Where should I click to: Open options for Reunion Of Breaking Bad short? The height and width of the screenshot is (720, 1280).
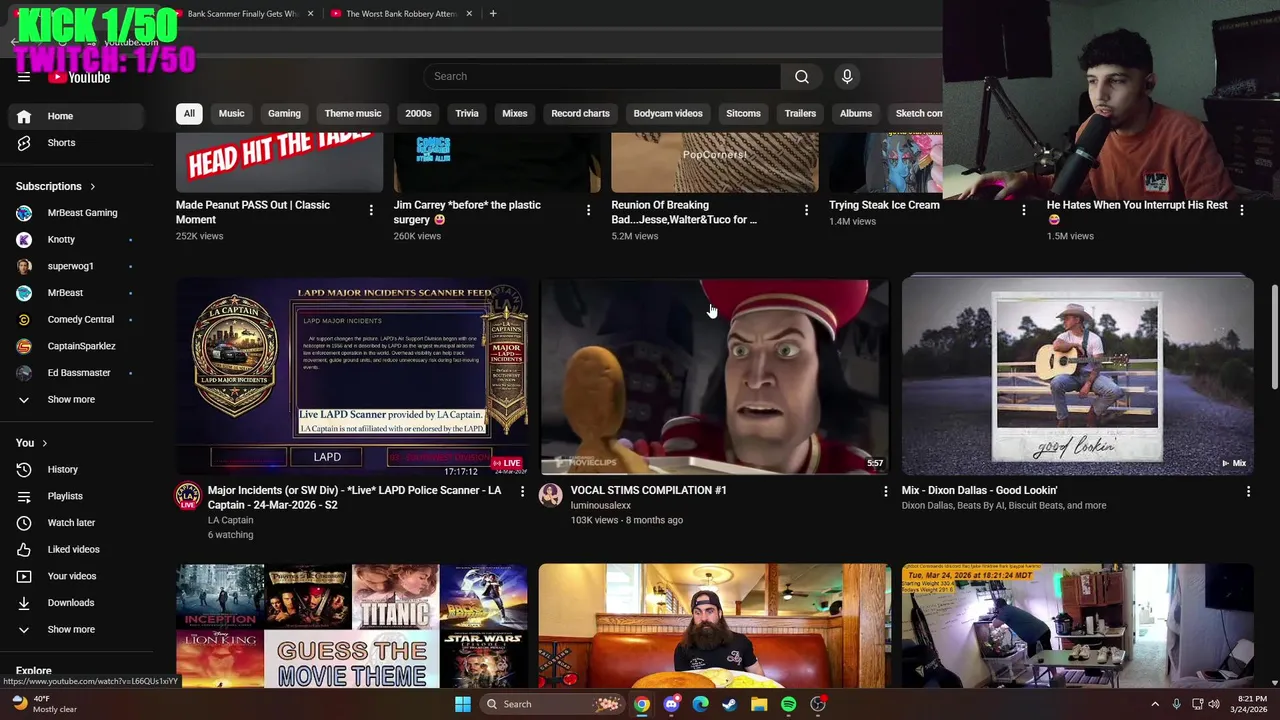click(806, 210)
